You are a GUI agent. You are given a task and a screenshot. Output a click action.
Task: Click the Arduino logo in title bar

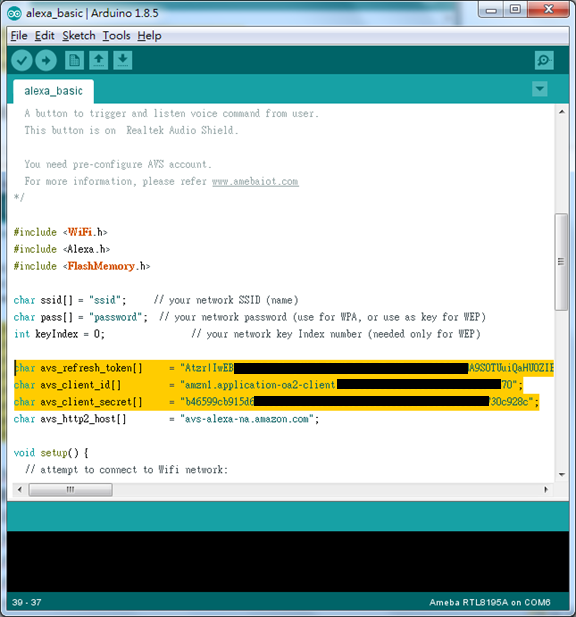coord(15,13)
